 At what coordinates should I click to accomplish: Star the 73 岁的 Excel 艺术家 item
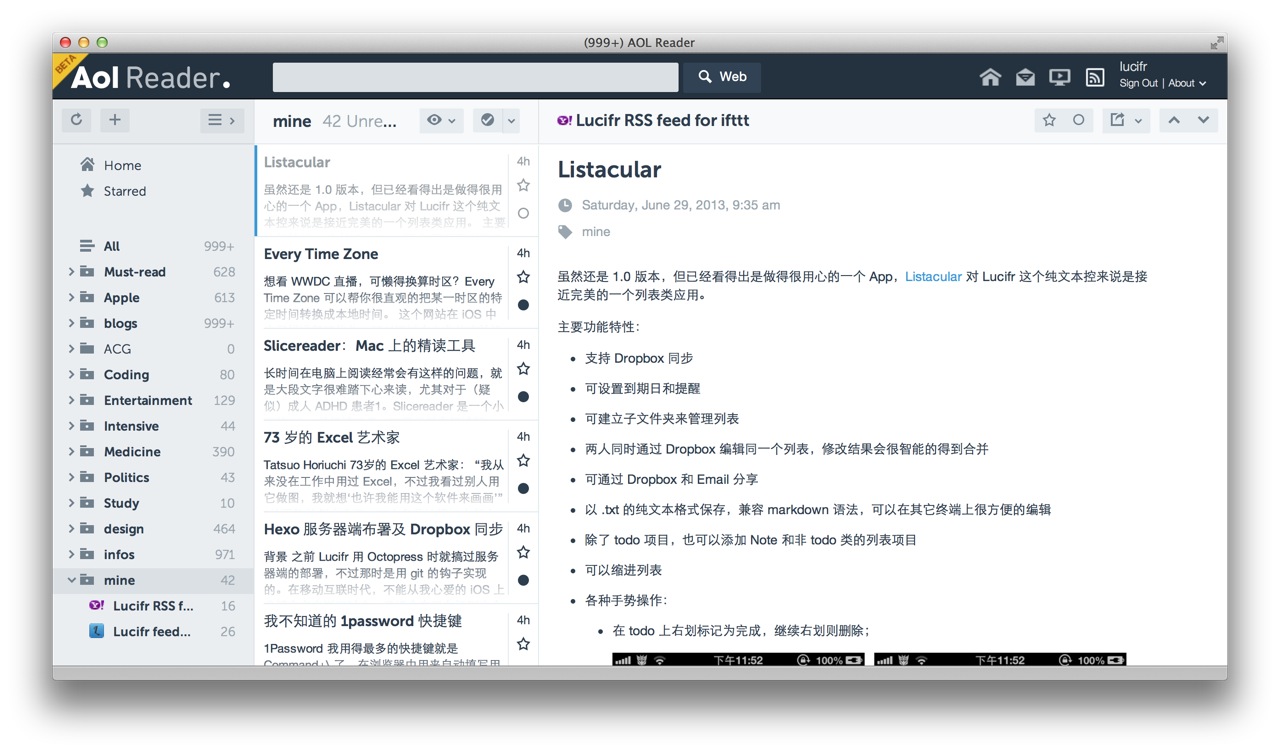tap(523, 461)
